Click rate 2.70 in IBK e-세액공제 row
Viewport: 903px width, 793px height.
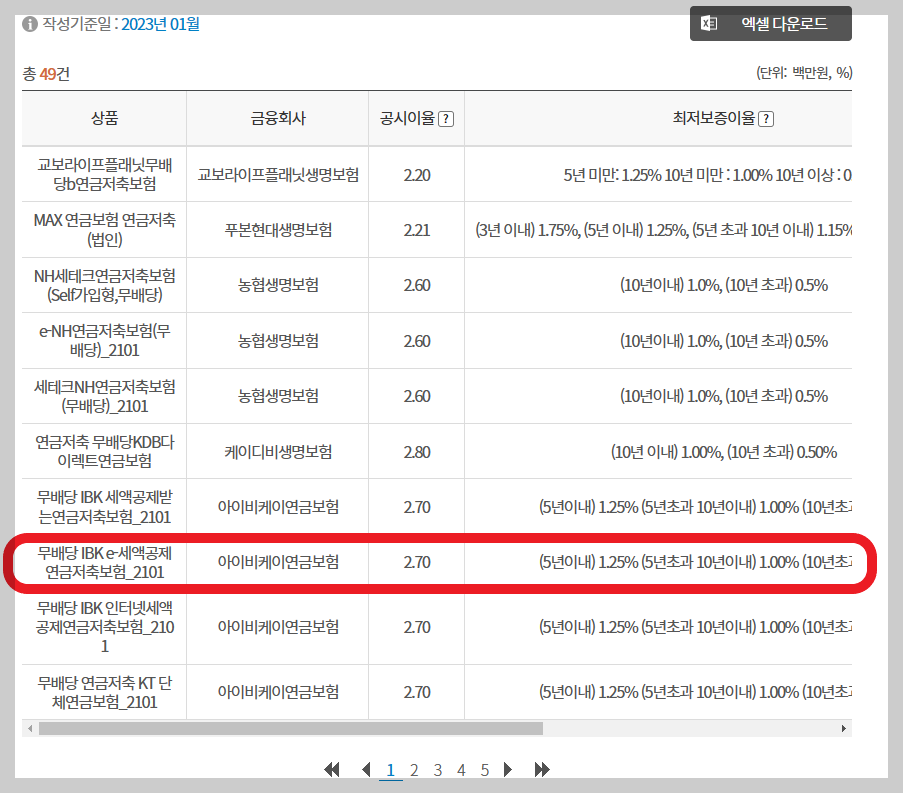pos(417,563)
